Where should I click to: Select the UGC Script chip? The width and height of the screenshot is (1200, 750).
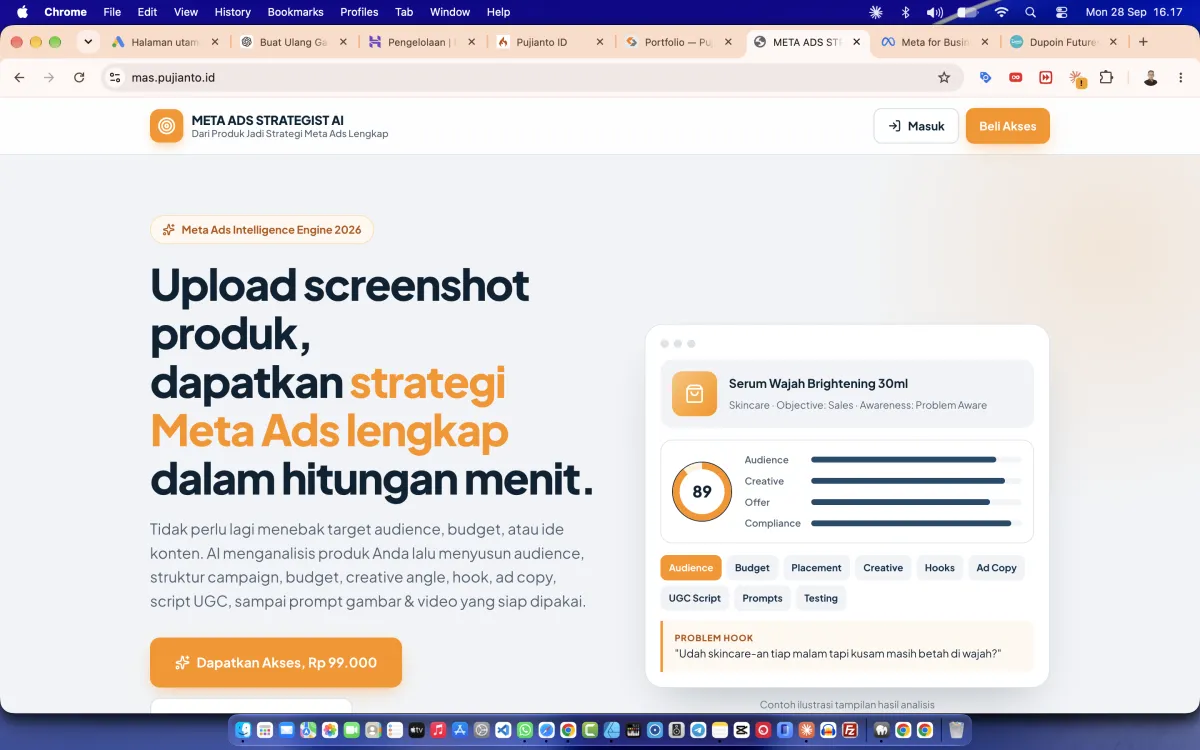[x=695, y=598]
